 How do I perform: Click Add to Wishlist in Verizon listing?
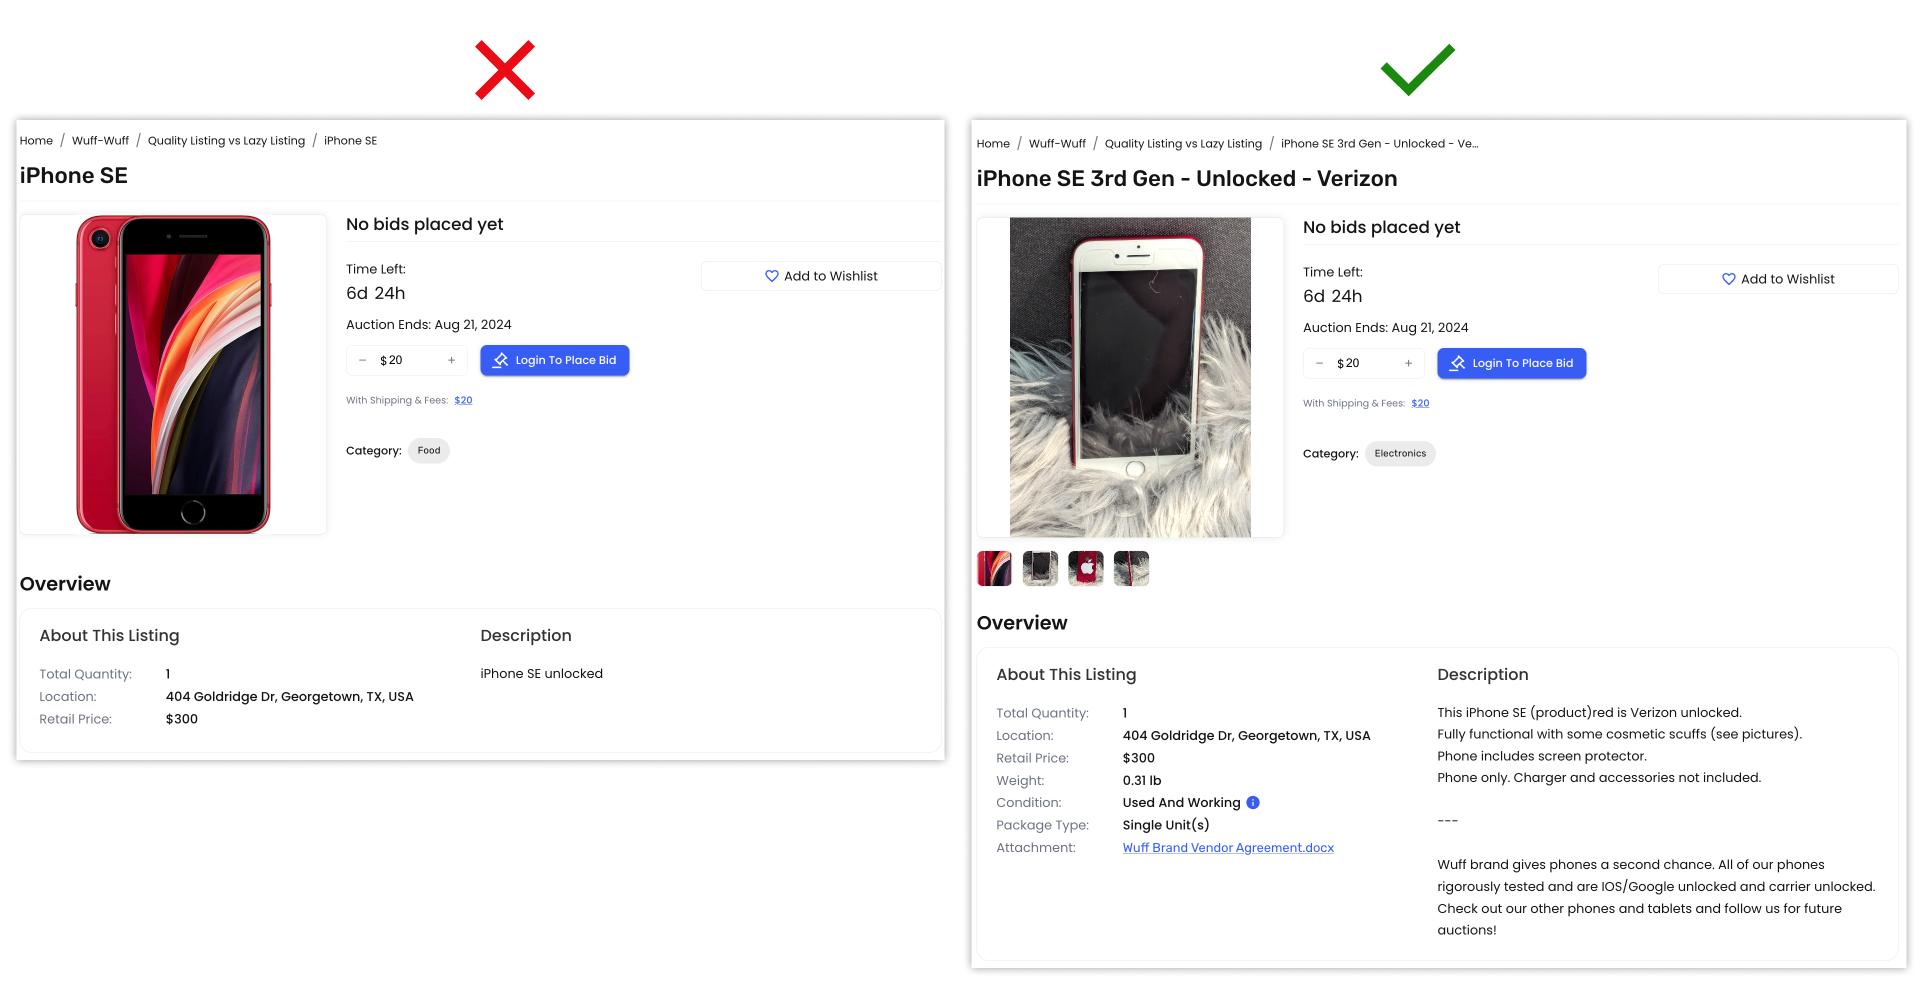pos(1778,279)
